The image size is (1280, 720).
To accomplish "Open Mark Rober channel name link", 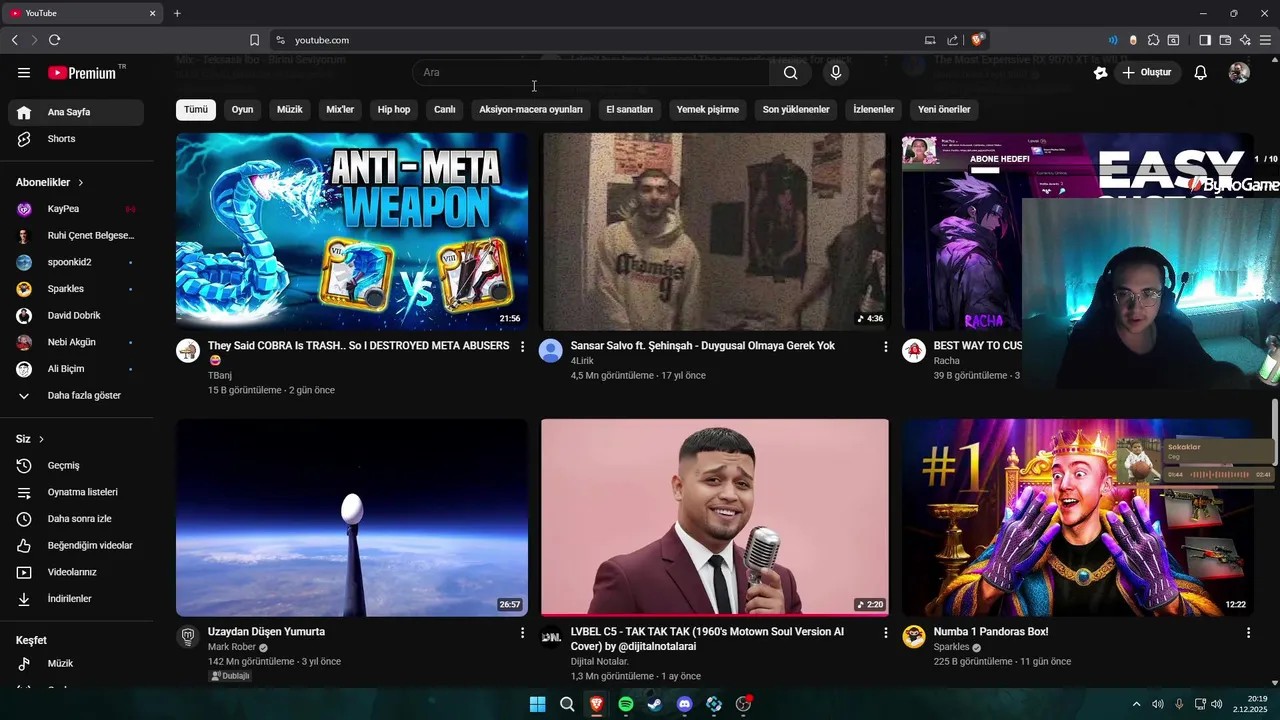I will tap(232, 647).
